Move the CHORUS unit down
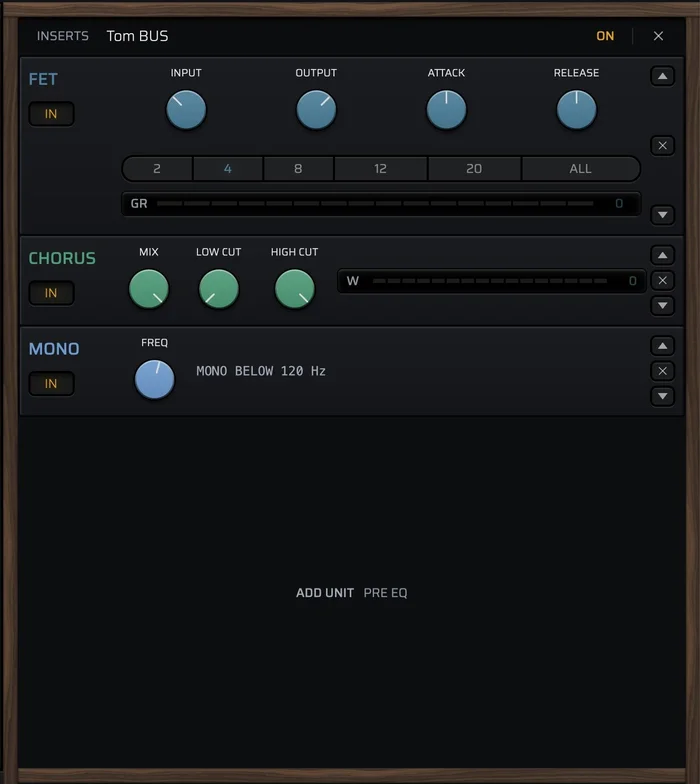Image resolution: width=700 pixels, height=784 pixels. point(662,306)
